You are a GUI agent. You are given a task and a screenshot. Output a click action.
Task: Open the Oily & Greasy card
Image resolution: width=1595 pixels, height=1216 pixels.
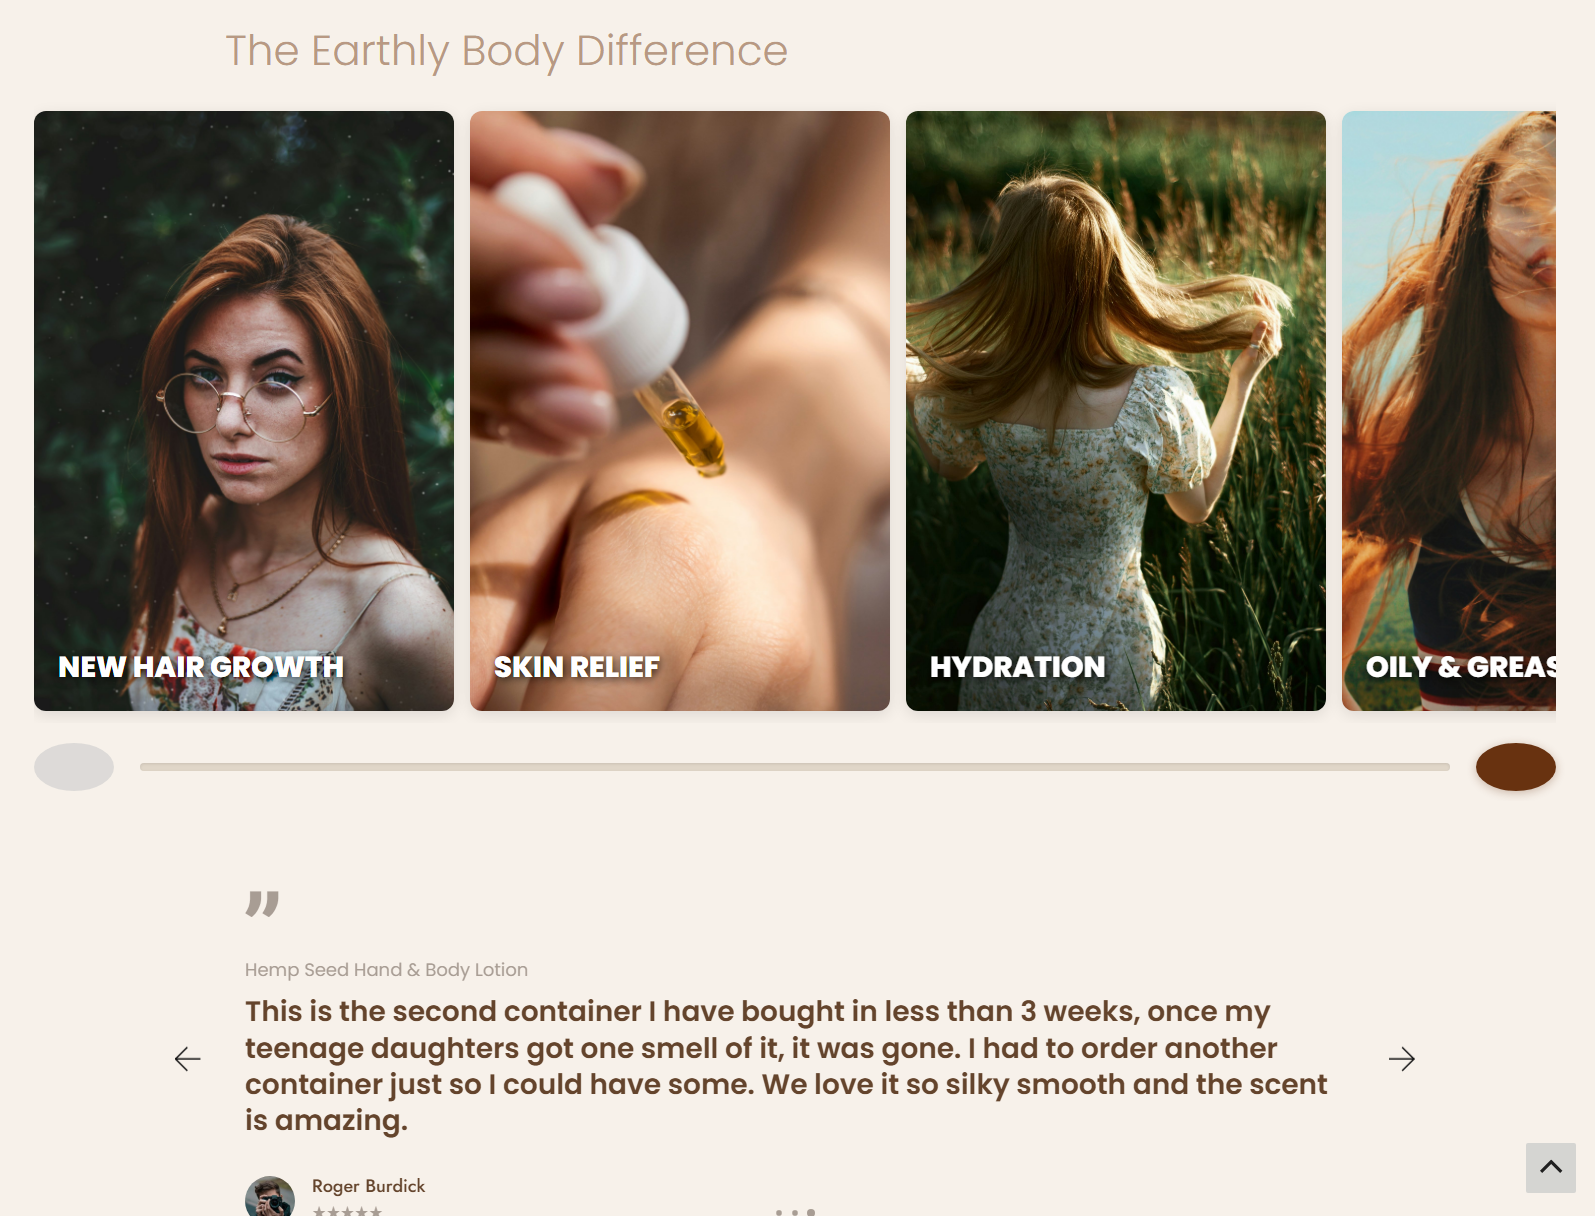tap(1449, 411)
